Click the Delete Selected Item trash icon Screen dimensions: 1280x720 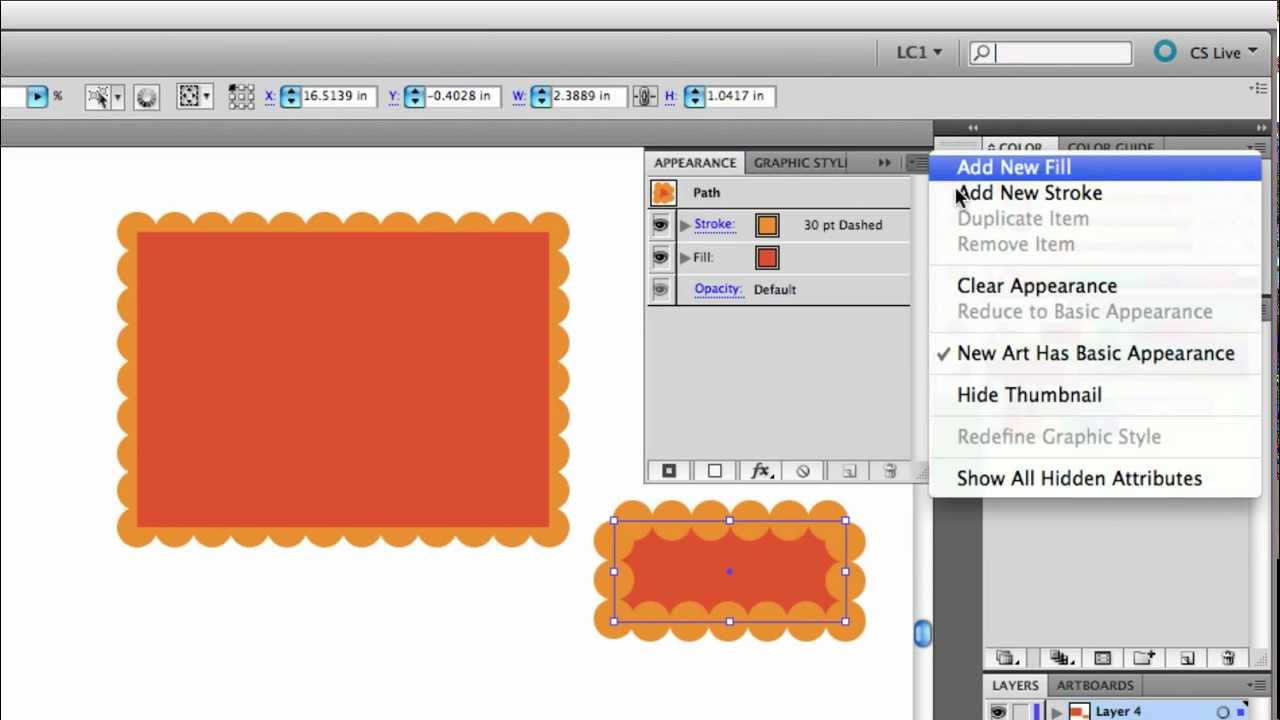(890, 470)
